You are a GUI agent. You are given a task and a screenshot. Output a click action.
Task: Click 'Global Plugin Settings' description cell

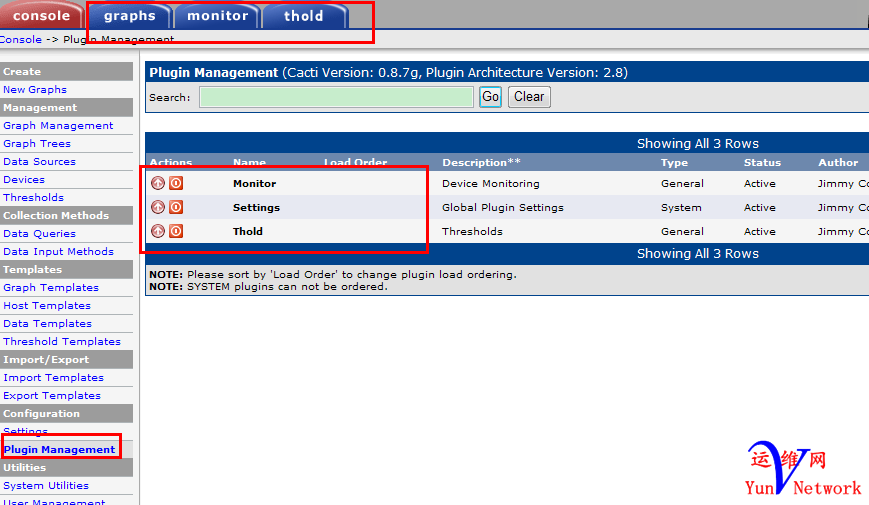point(503,207)
